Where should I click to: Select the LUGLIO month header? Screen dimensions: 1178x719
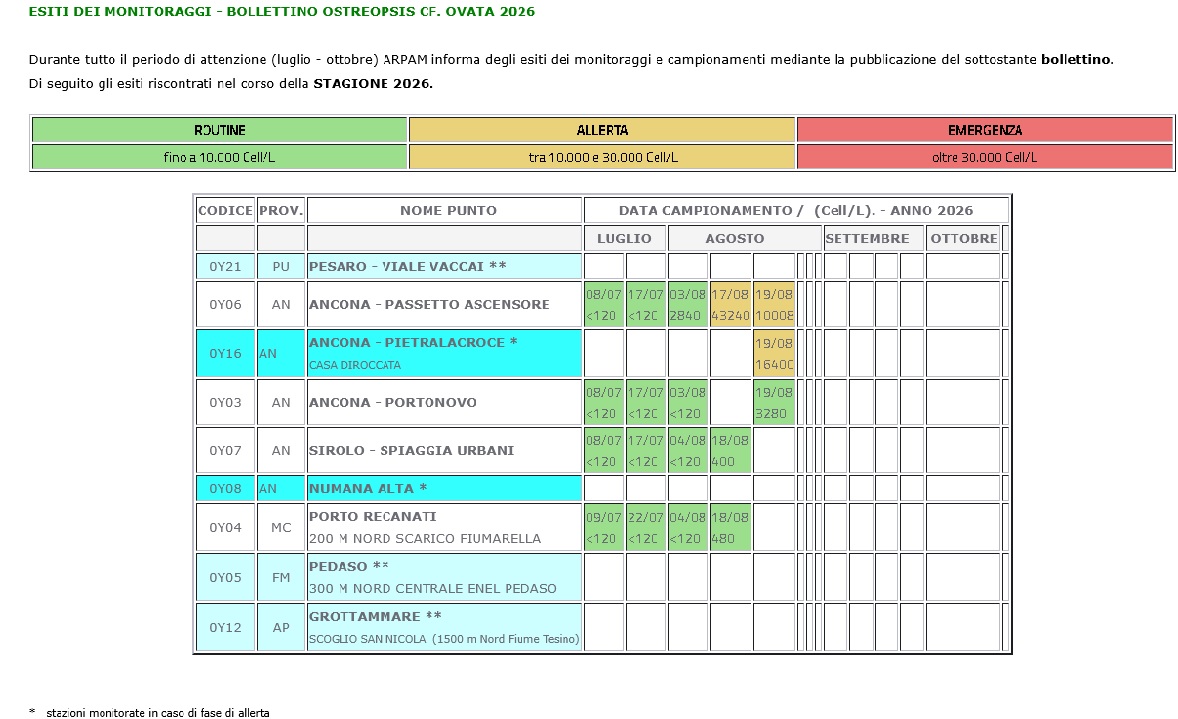pos(624,238)
